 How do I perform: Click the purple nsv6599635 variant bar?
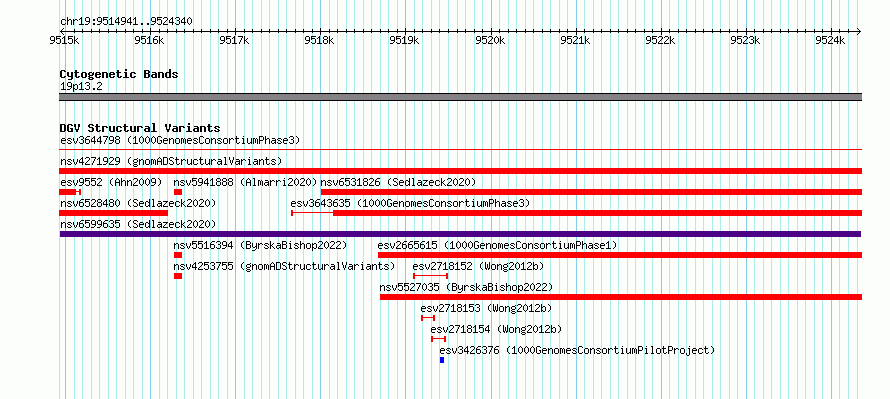click(460, 234)
